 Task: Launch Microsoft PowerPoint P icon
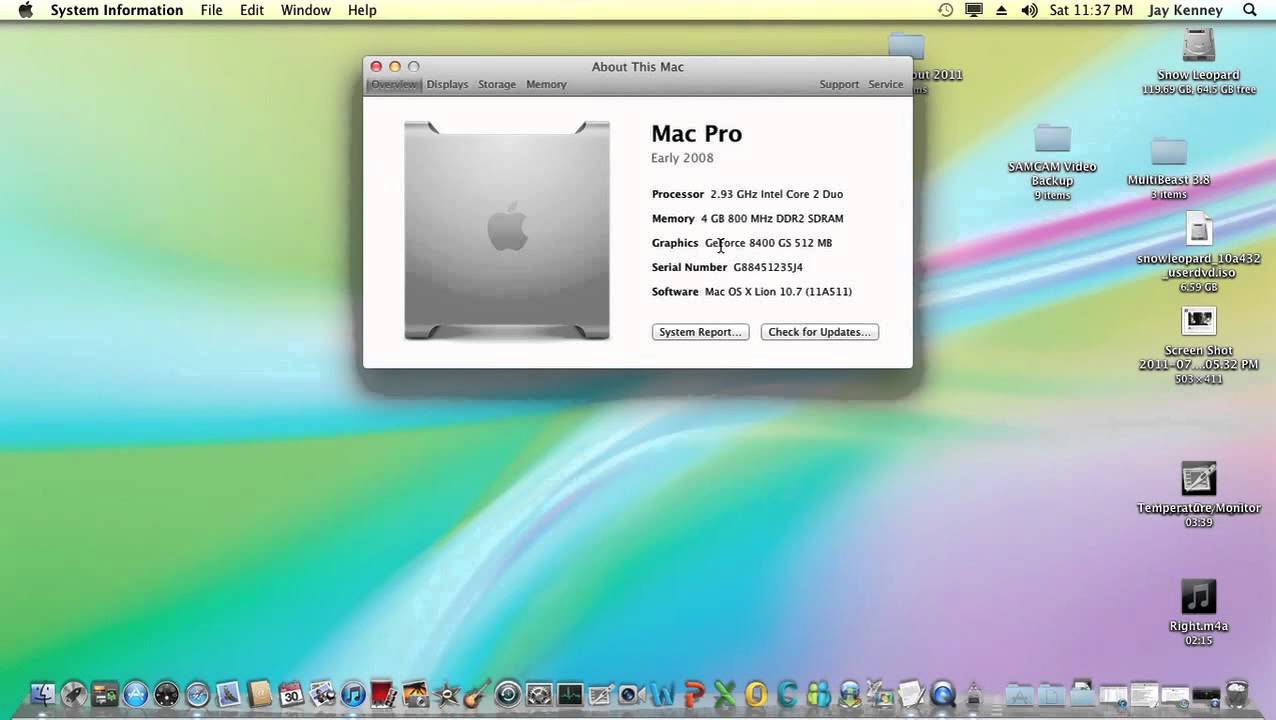pyautogui.click(x=694, y=693)
